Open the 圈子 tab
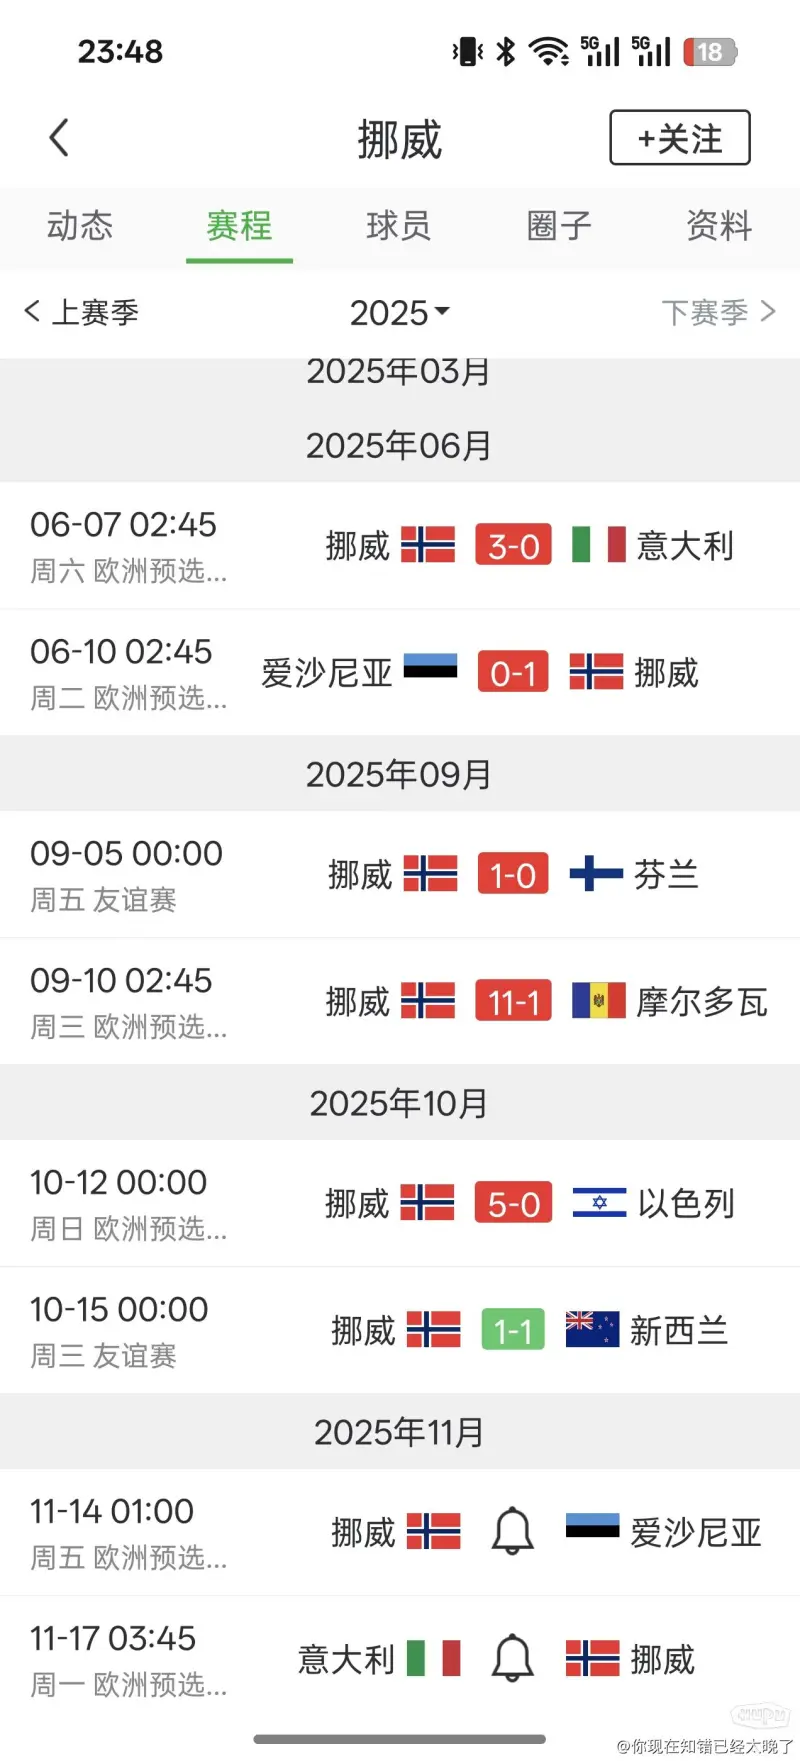Image resolution: width=800 pixels, height=1761 pixels. click(559, 226)
